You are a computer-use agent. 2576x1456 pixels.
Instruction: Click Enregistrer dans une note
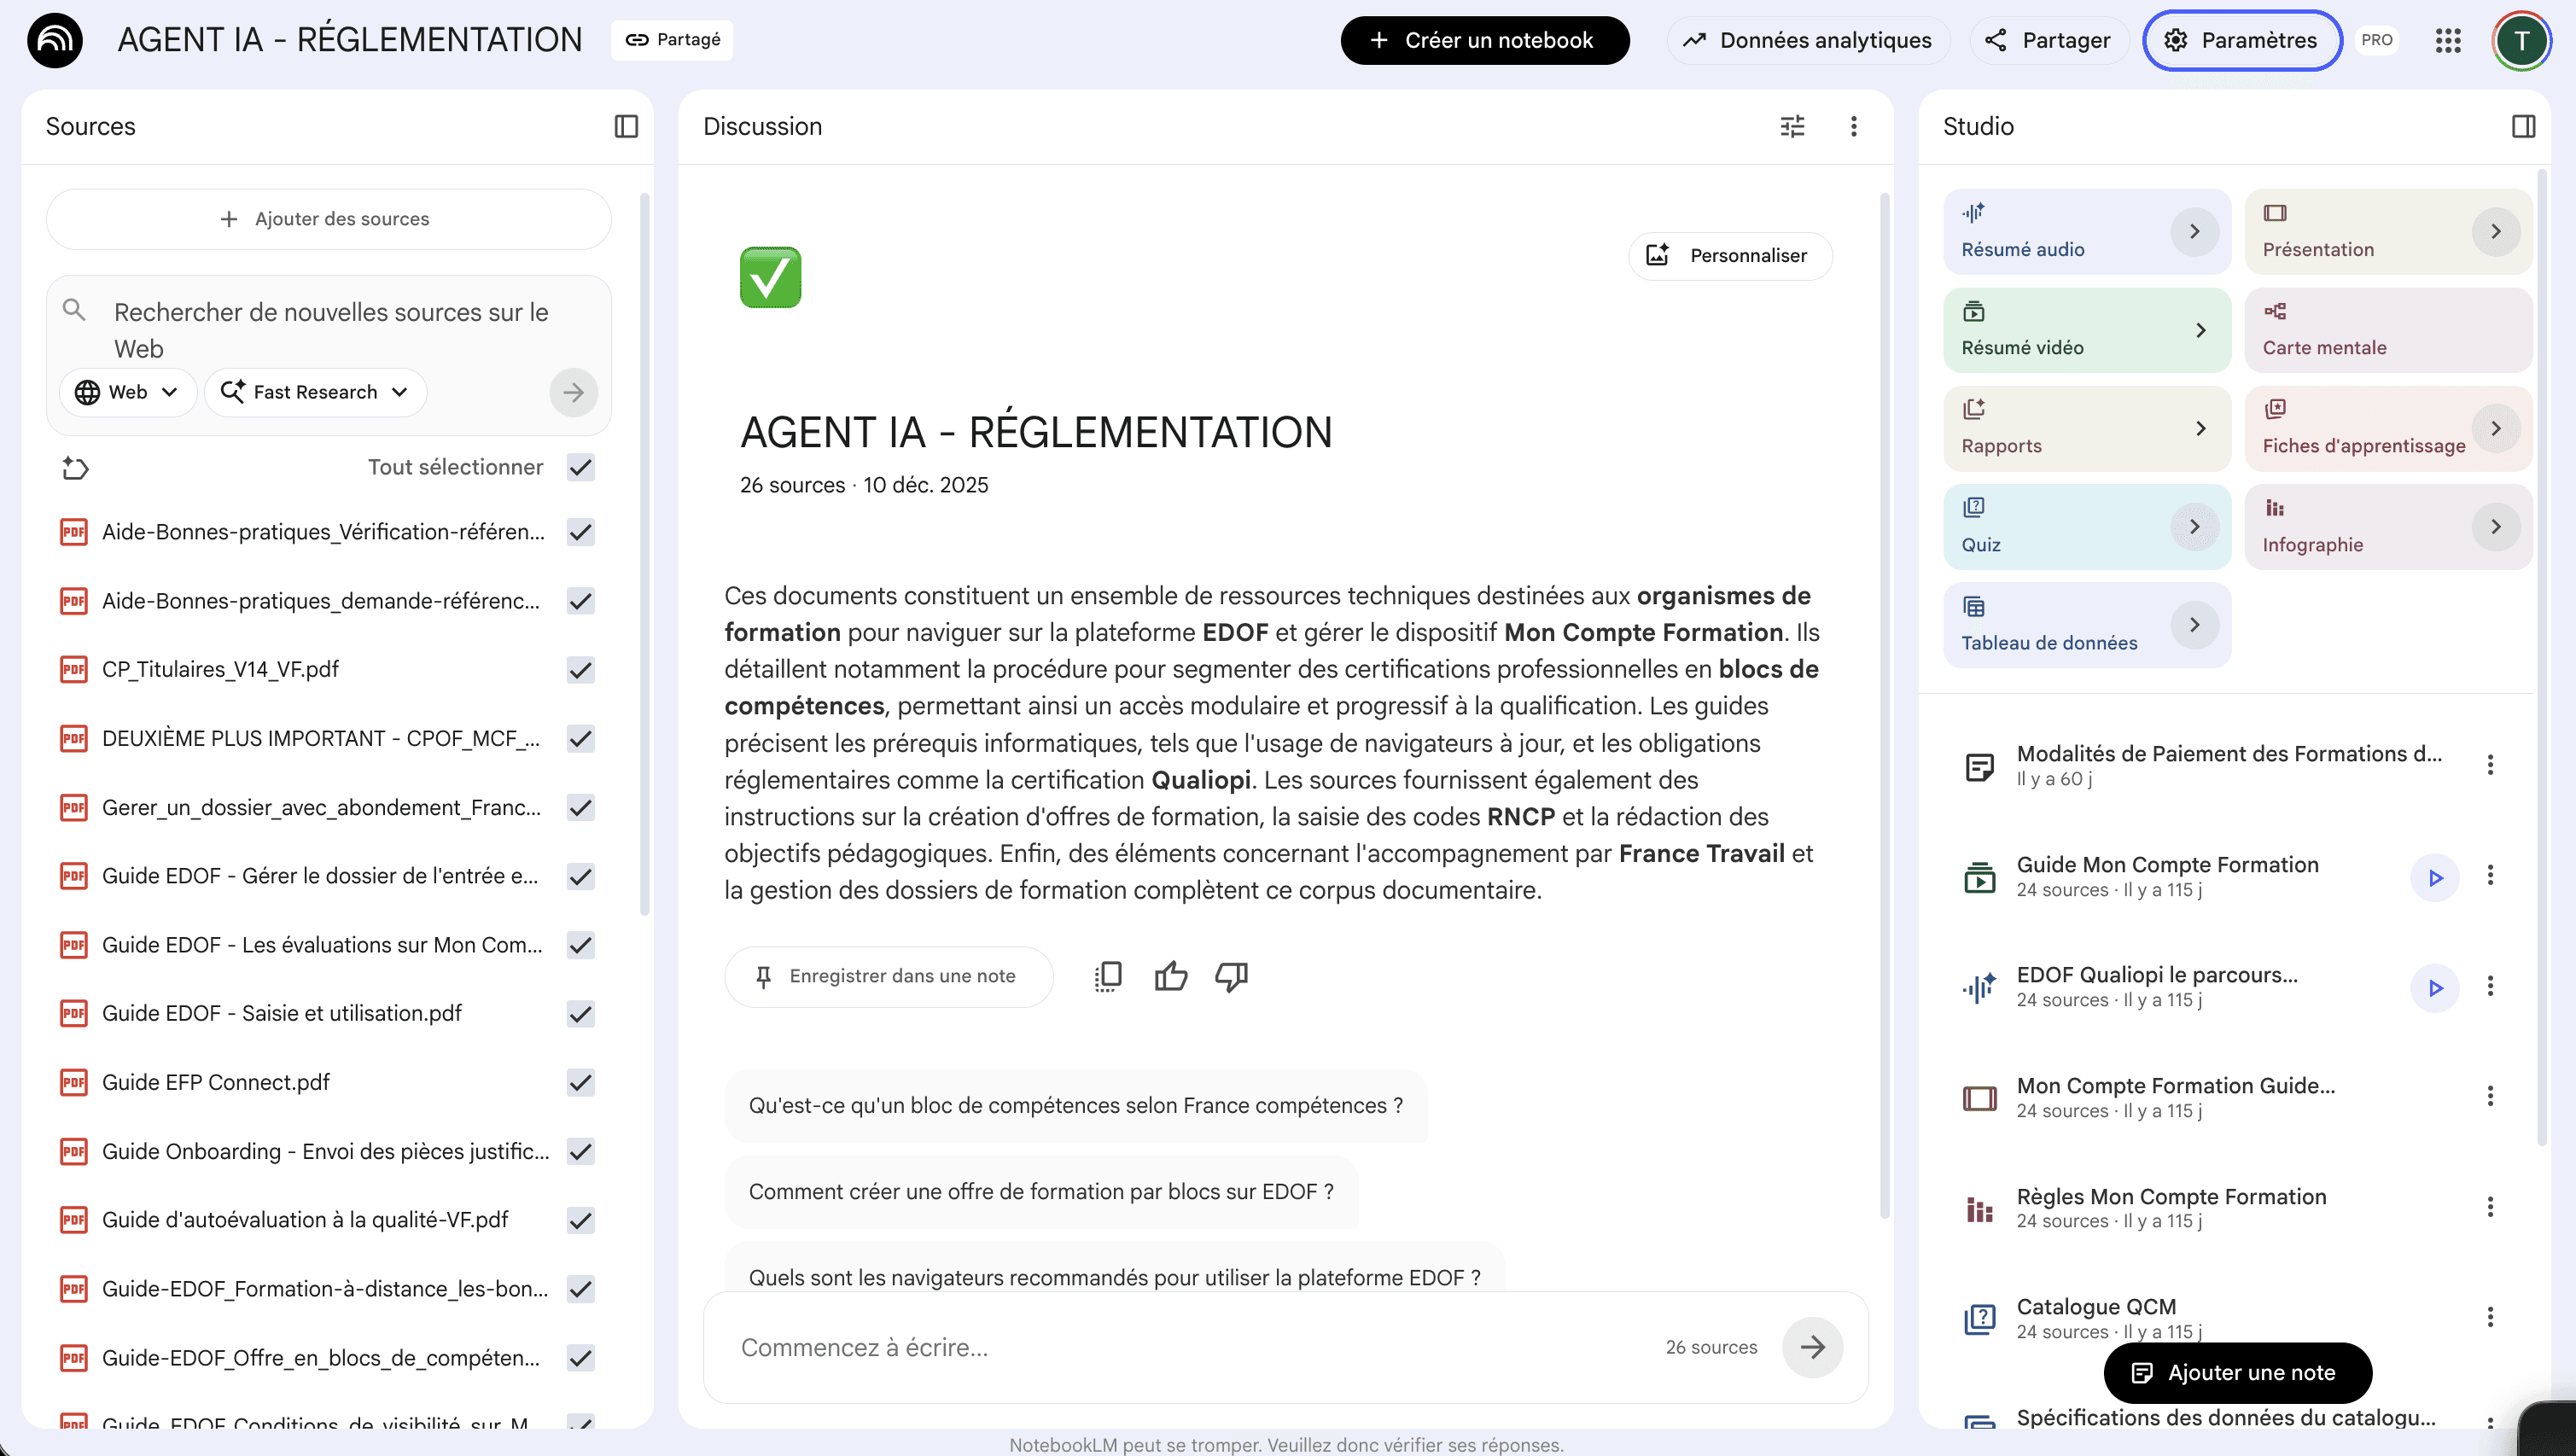[x=888, y=976]
